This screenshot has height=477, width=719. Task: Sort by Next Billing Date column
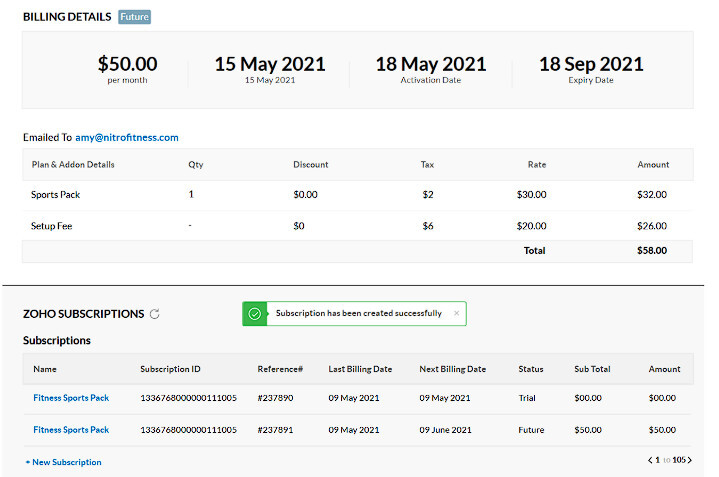(453, 369)
